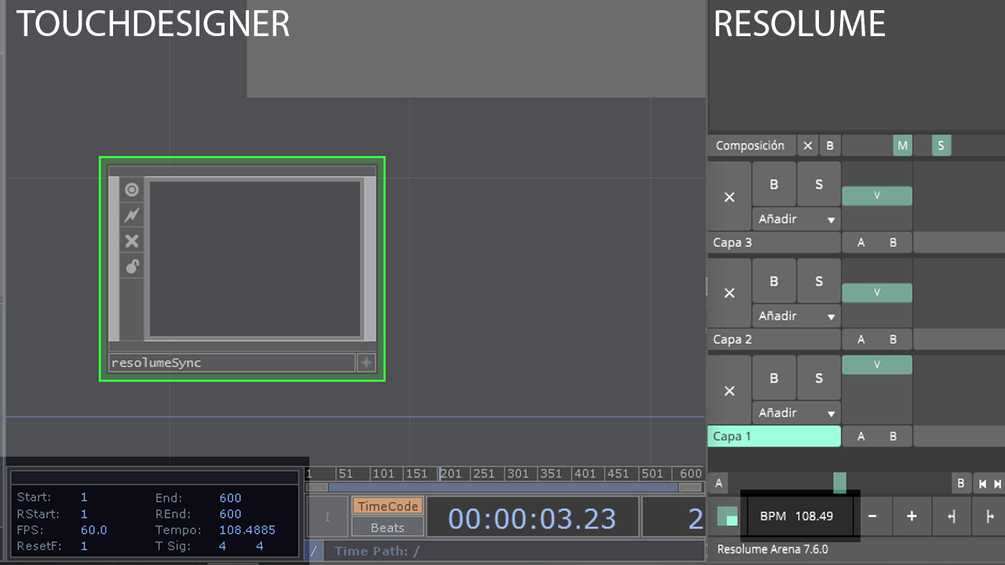Nudge tempo backward in Resolume
Viewport: 1005px width, 565px height.
(x=951, y=516)
